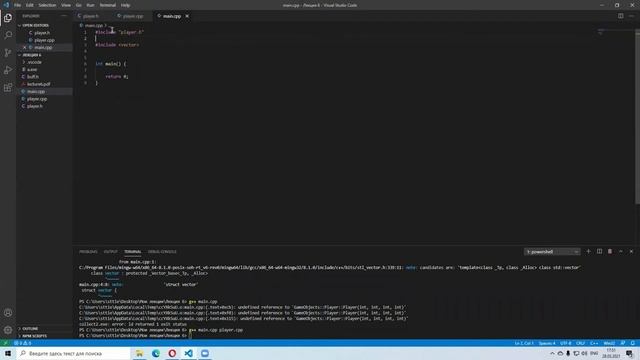Split the terminal panel
Viewport: 640px width, 360px height.
599,251
